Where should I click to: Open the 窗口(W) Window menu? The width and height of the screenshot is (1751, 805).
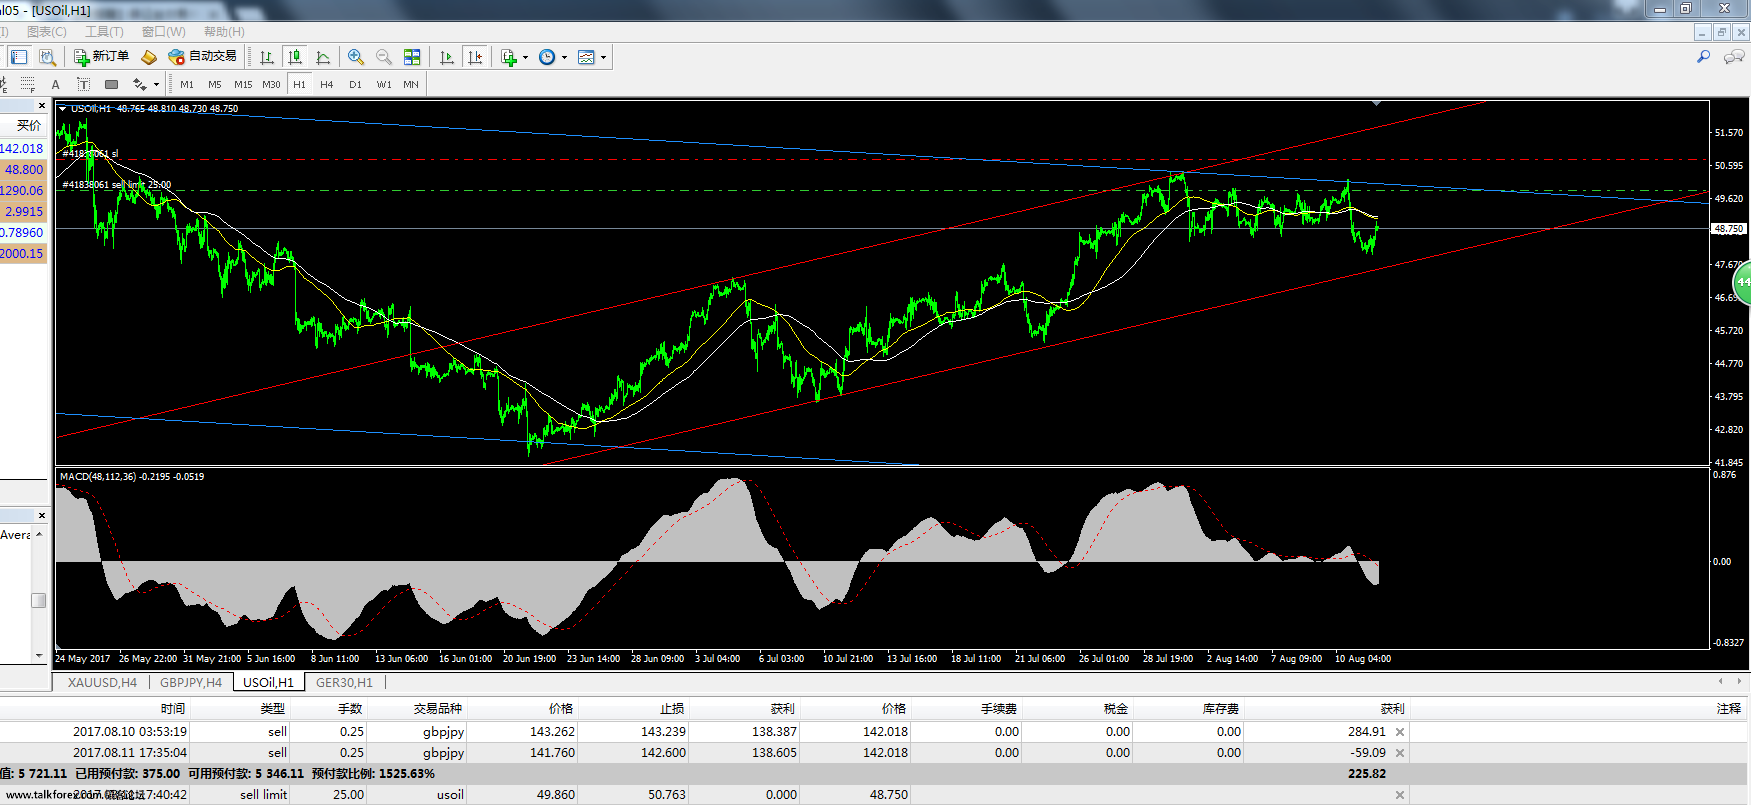(x=163, y=32)
